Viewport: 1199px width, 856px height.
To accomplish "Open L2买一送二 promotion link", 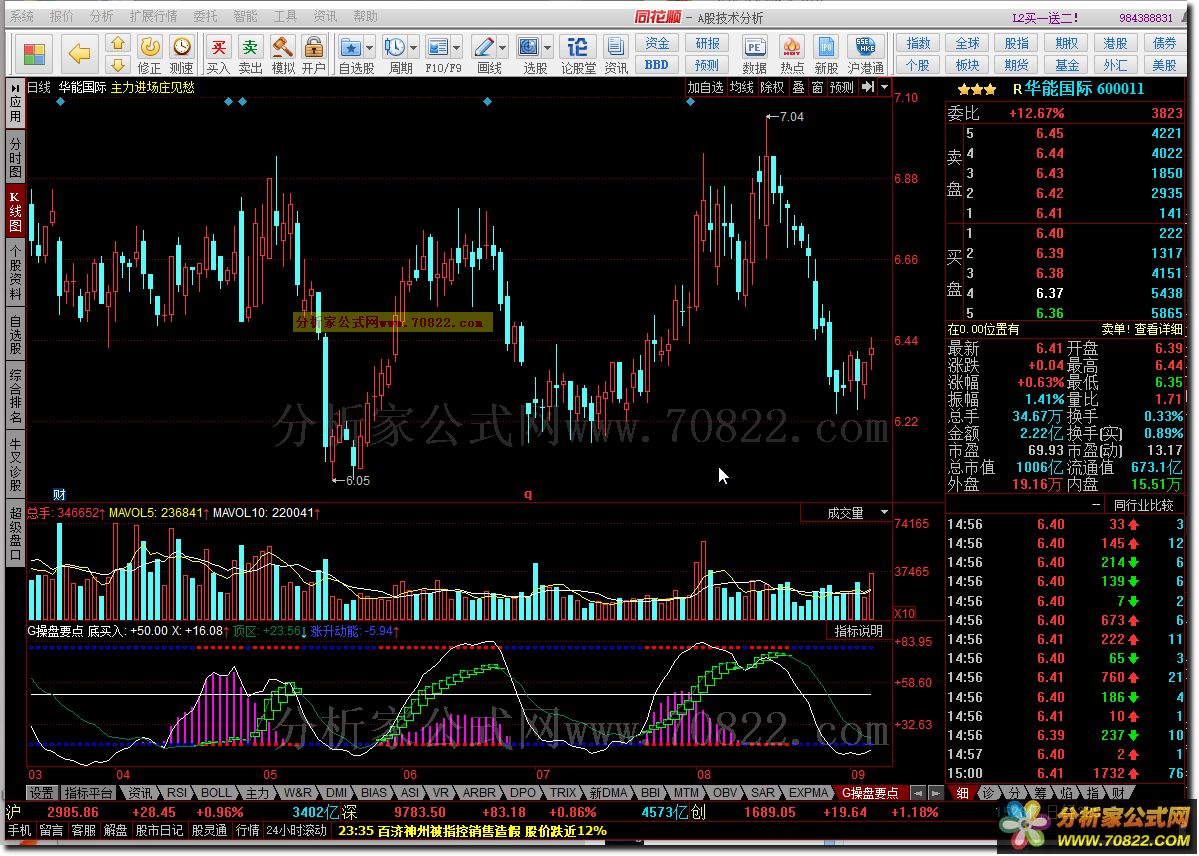I will click(x=1045, y=17).
